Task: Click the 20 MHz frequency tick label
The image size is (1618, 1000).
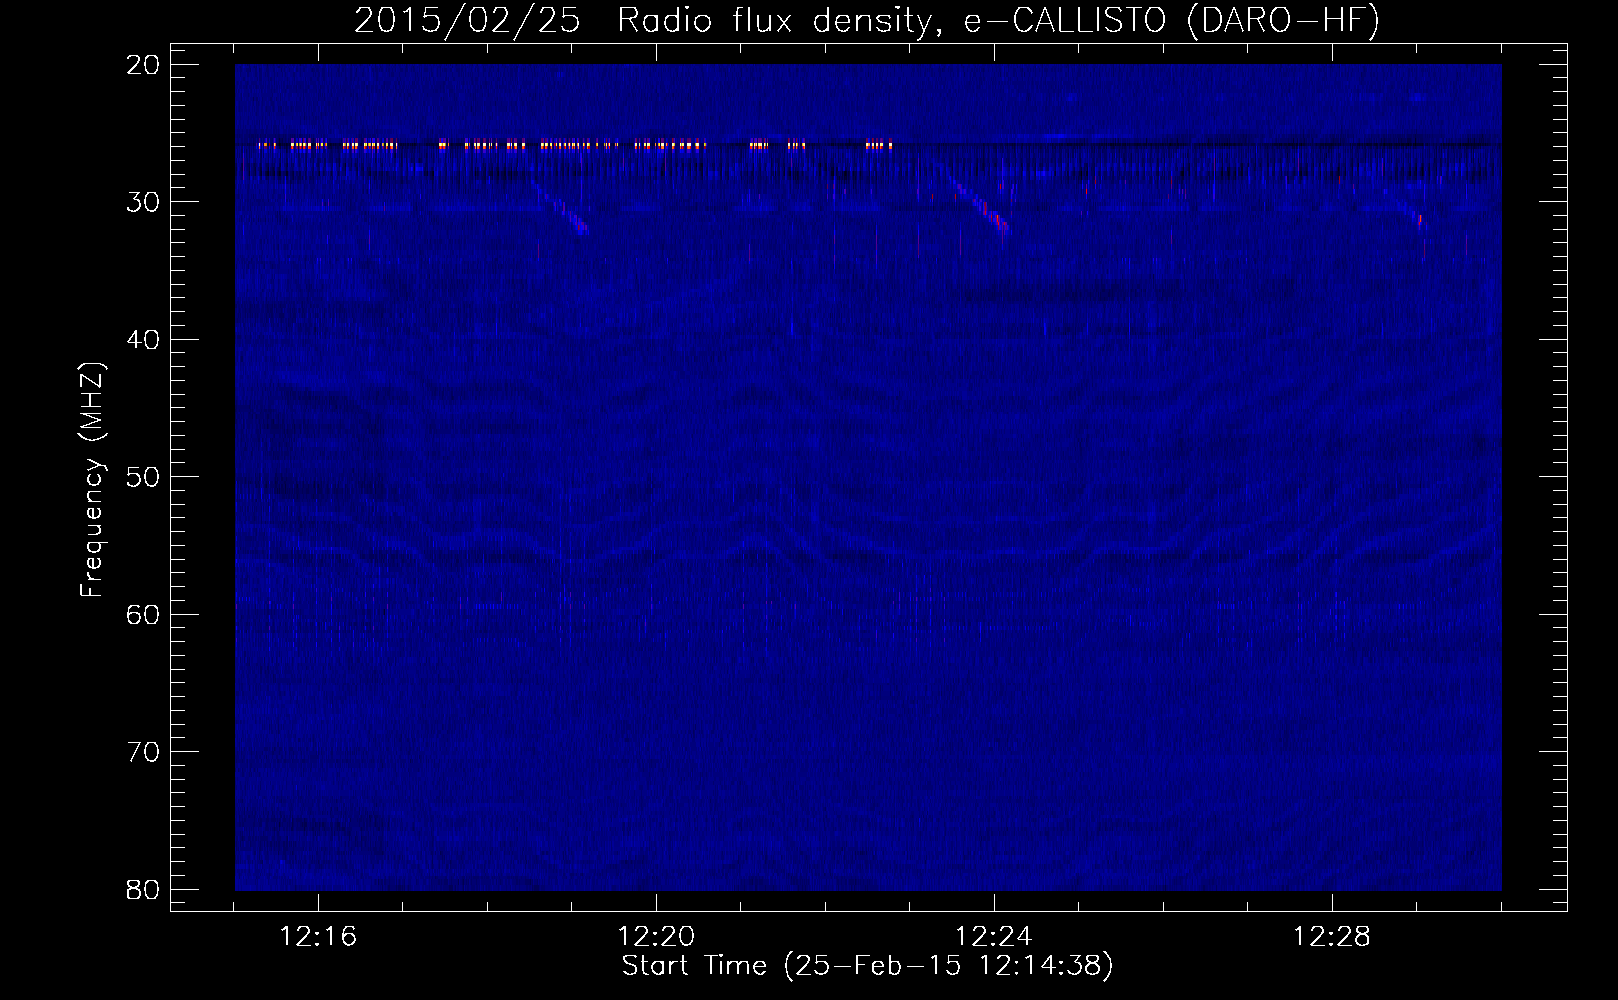Action: (144, 65)
